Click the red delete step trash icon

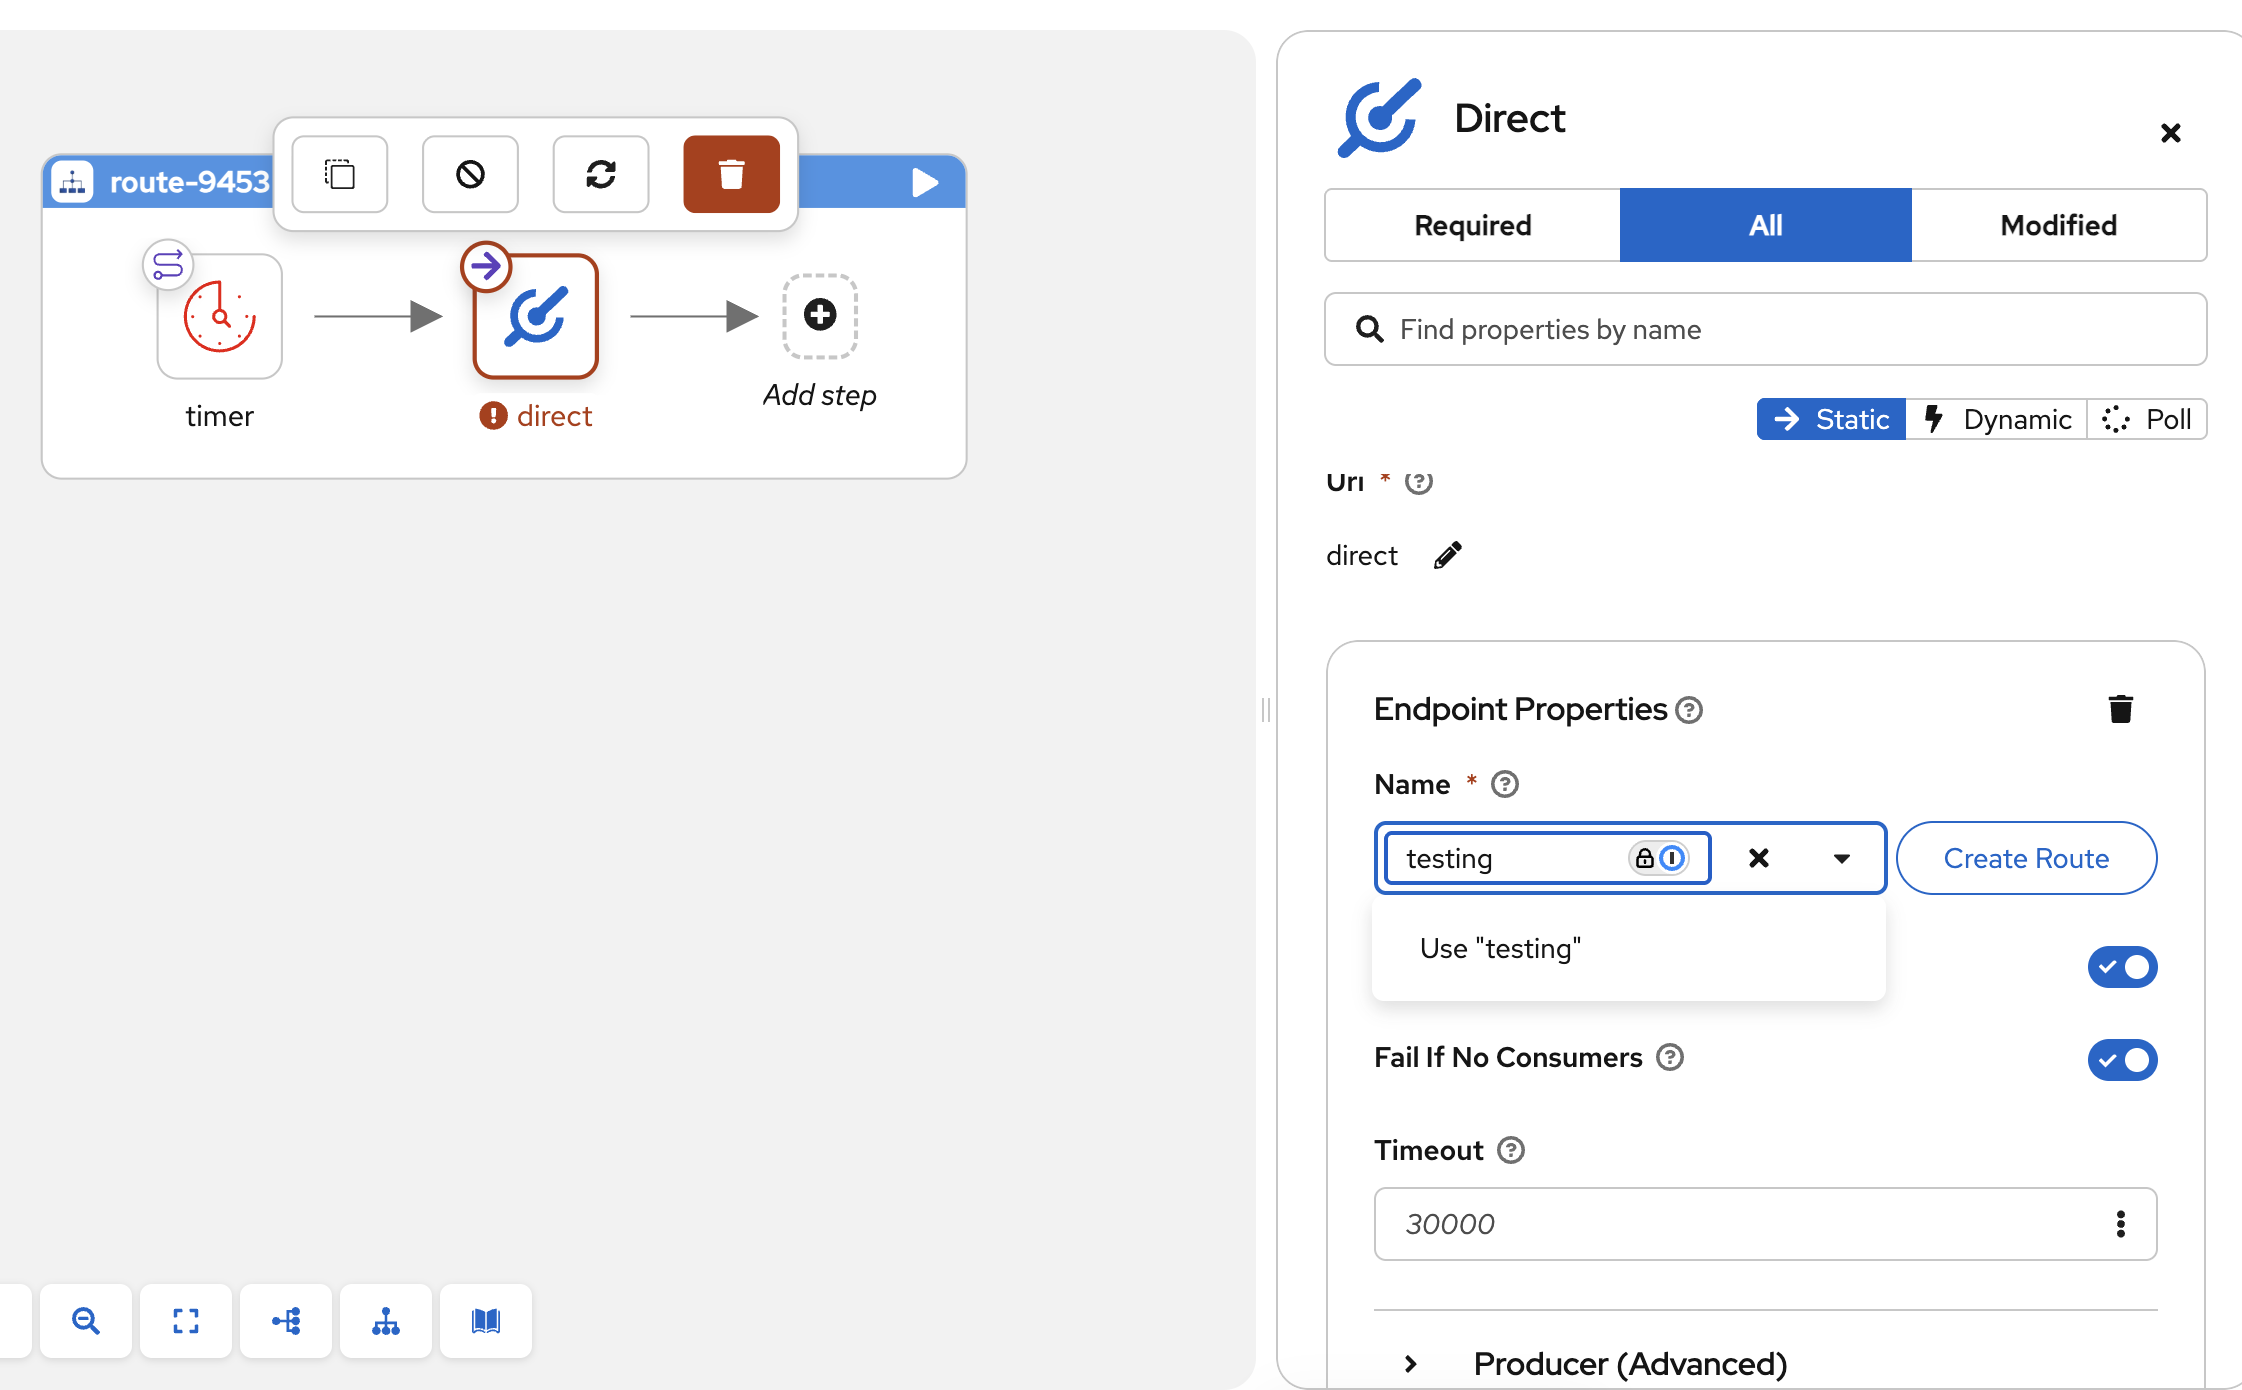tap(731, 175)
